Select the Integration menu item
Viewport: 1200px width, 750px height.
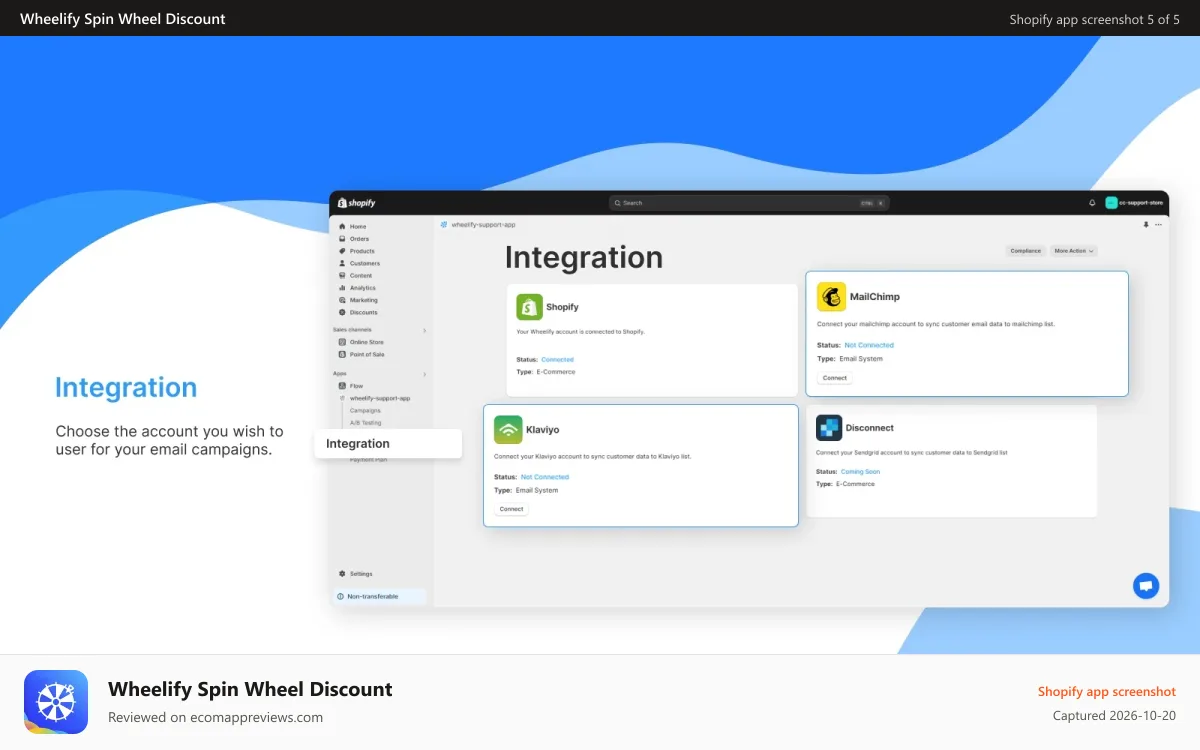(x=388, y=444)
